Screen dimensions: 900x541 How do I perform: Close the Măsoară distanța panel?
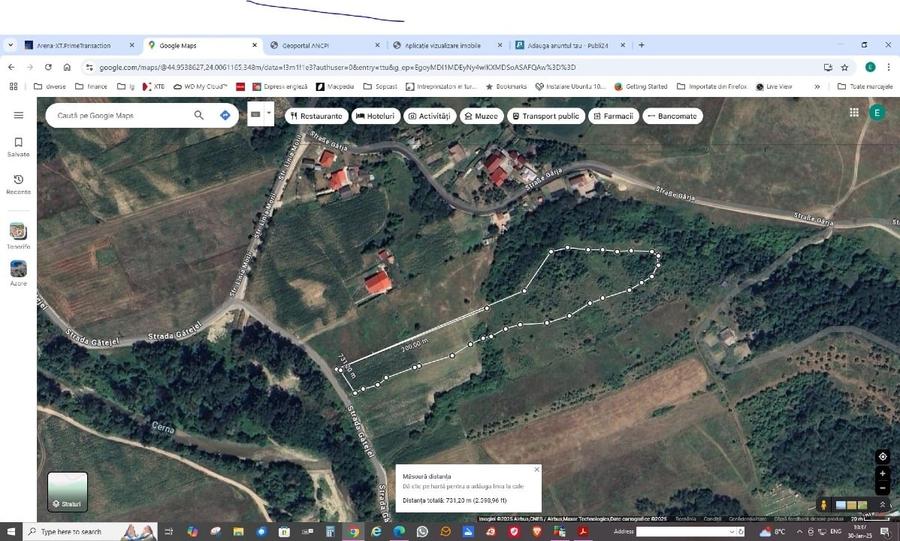[537, 469]
